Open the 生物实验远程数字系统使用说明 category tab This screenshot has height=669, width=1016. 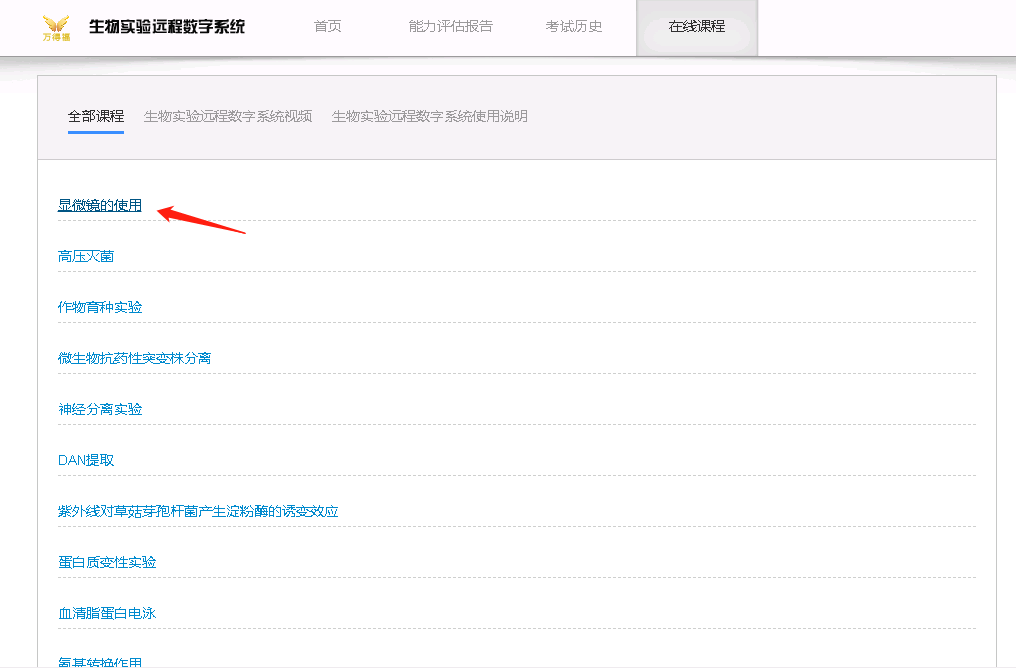pos(429,116)
